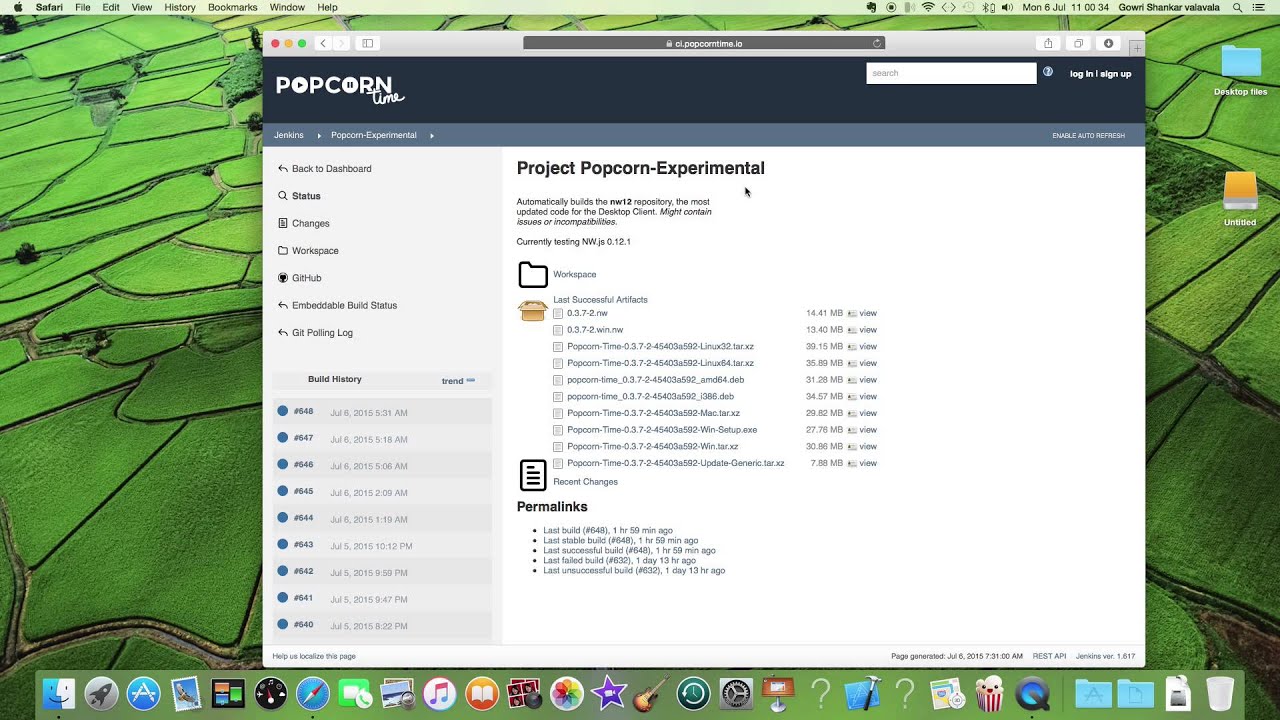Open the Changes sidebar link
The image size is (1280, 720).
310,224
